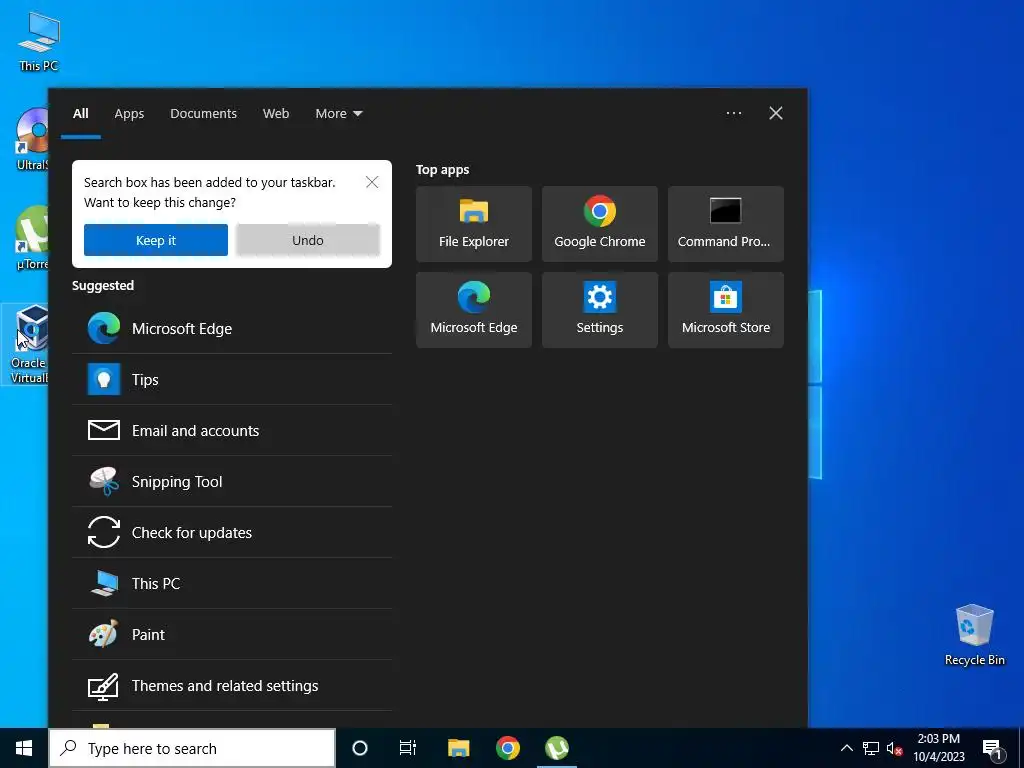Open Microsoft Edge tile in Top apps
The image size is (1024, 768).
coord(473,310)
